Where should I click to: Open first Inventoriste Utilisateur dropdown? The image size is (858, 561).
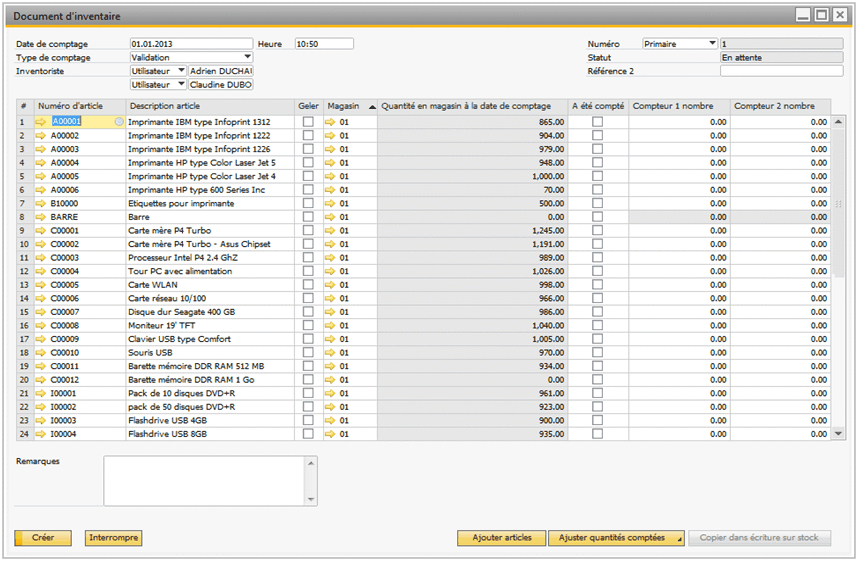click(181, 71)
